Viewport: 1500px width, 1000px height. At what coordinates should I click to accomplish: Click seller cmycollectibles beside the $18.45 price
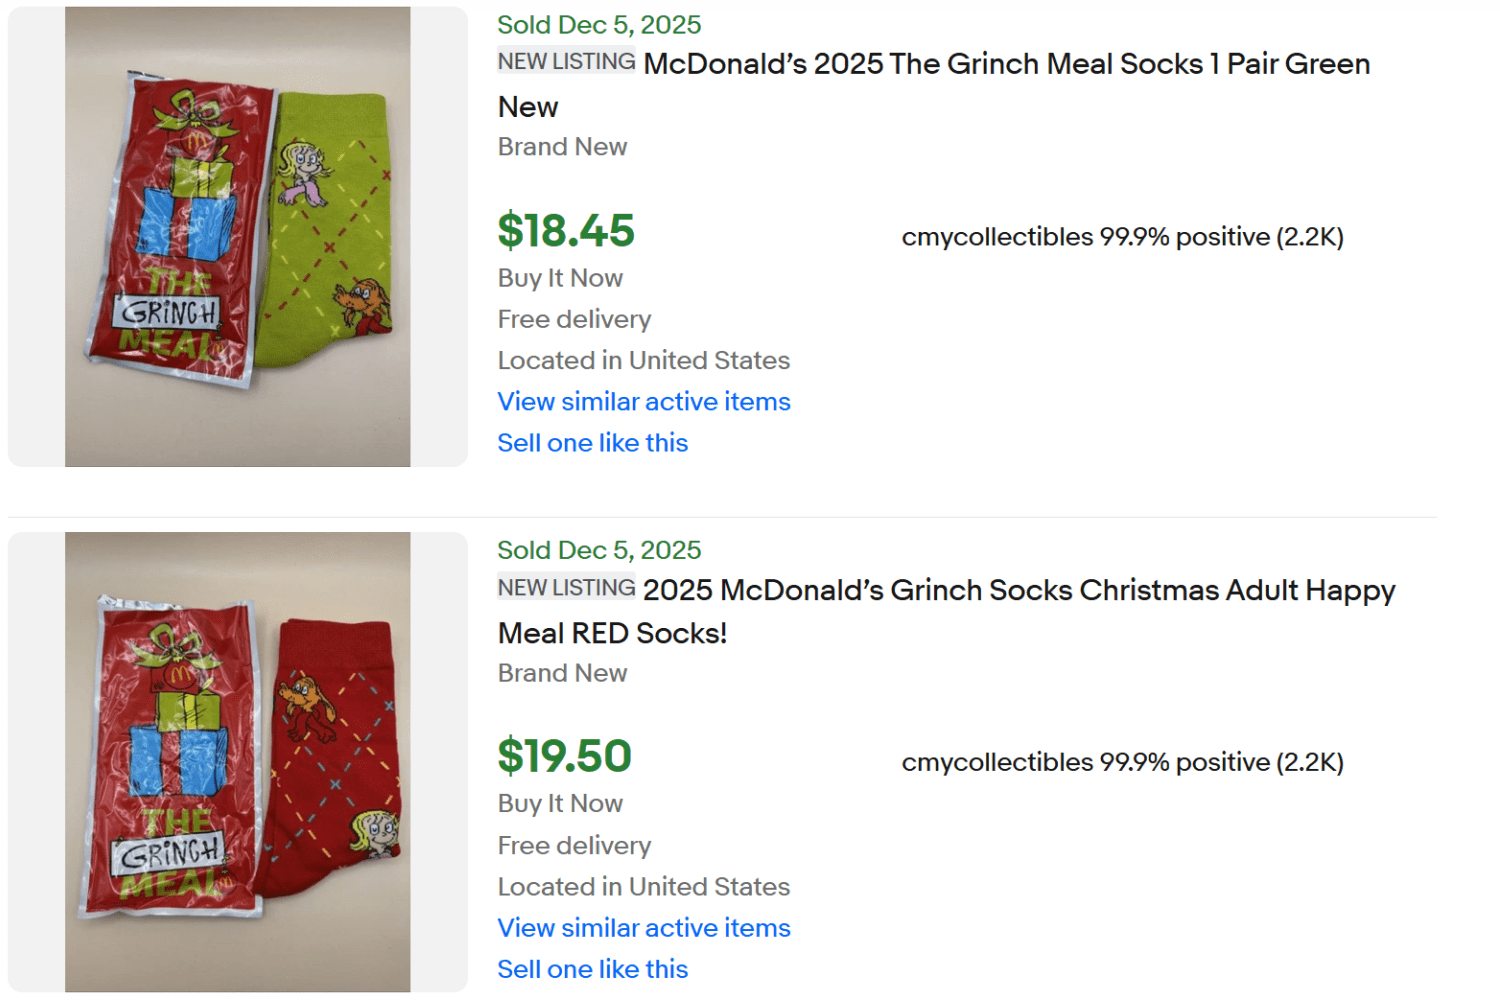(x=997, y=237)
